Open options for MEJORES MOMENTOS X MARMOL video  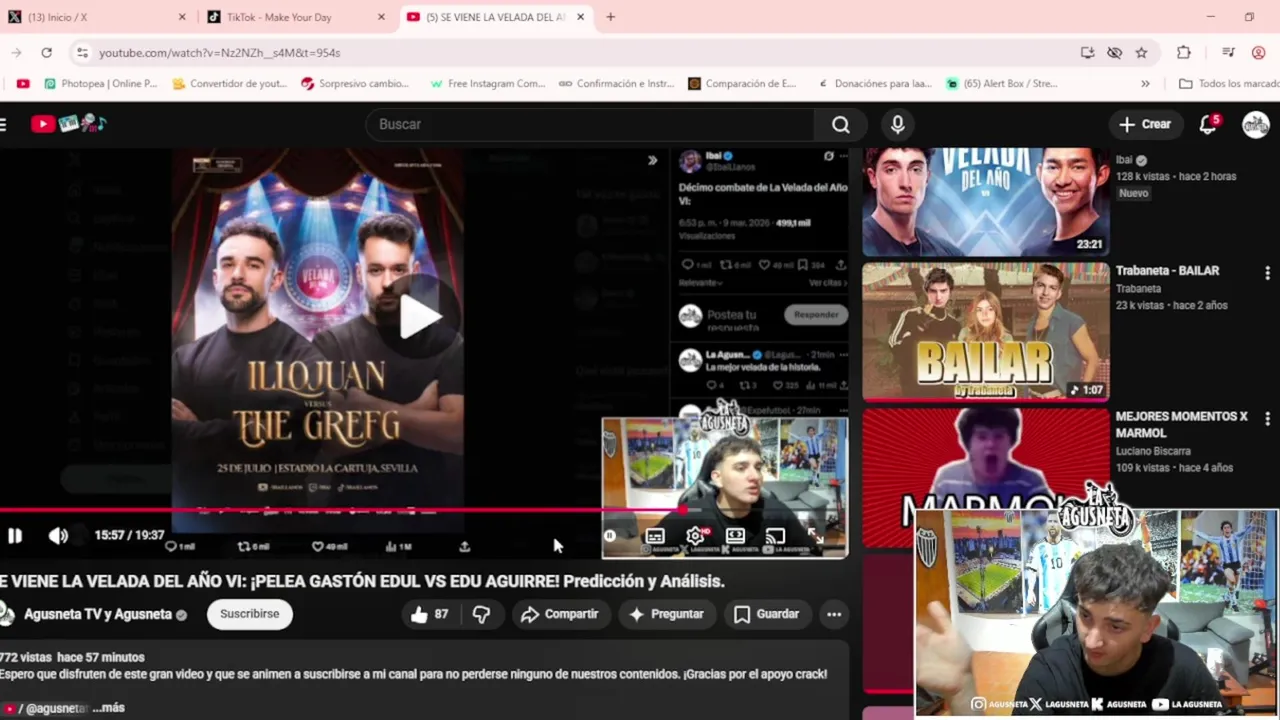[1267, 419]
